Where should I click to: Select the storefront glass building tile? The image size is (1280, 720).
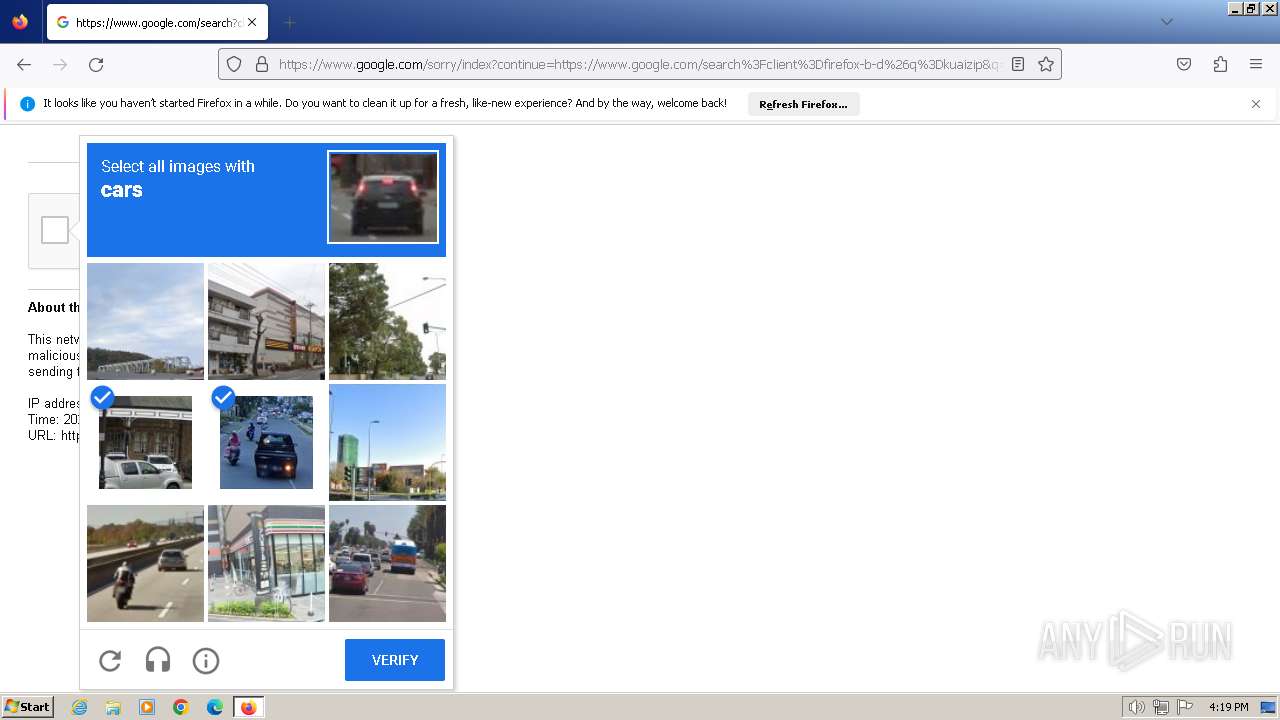(266, 563)
